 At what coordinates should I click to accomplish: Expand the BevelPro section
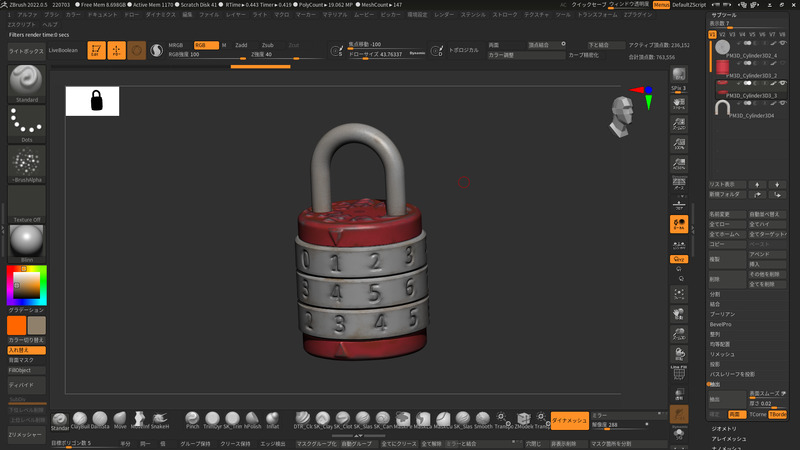(x=720, y=324)
